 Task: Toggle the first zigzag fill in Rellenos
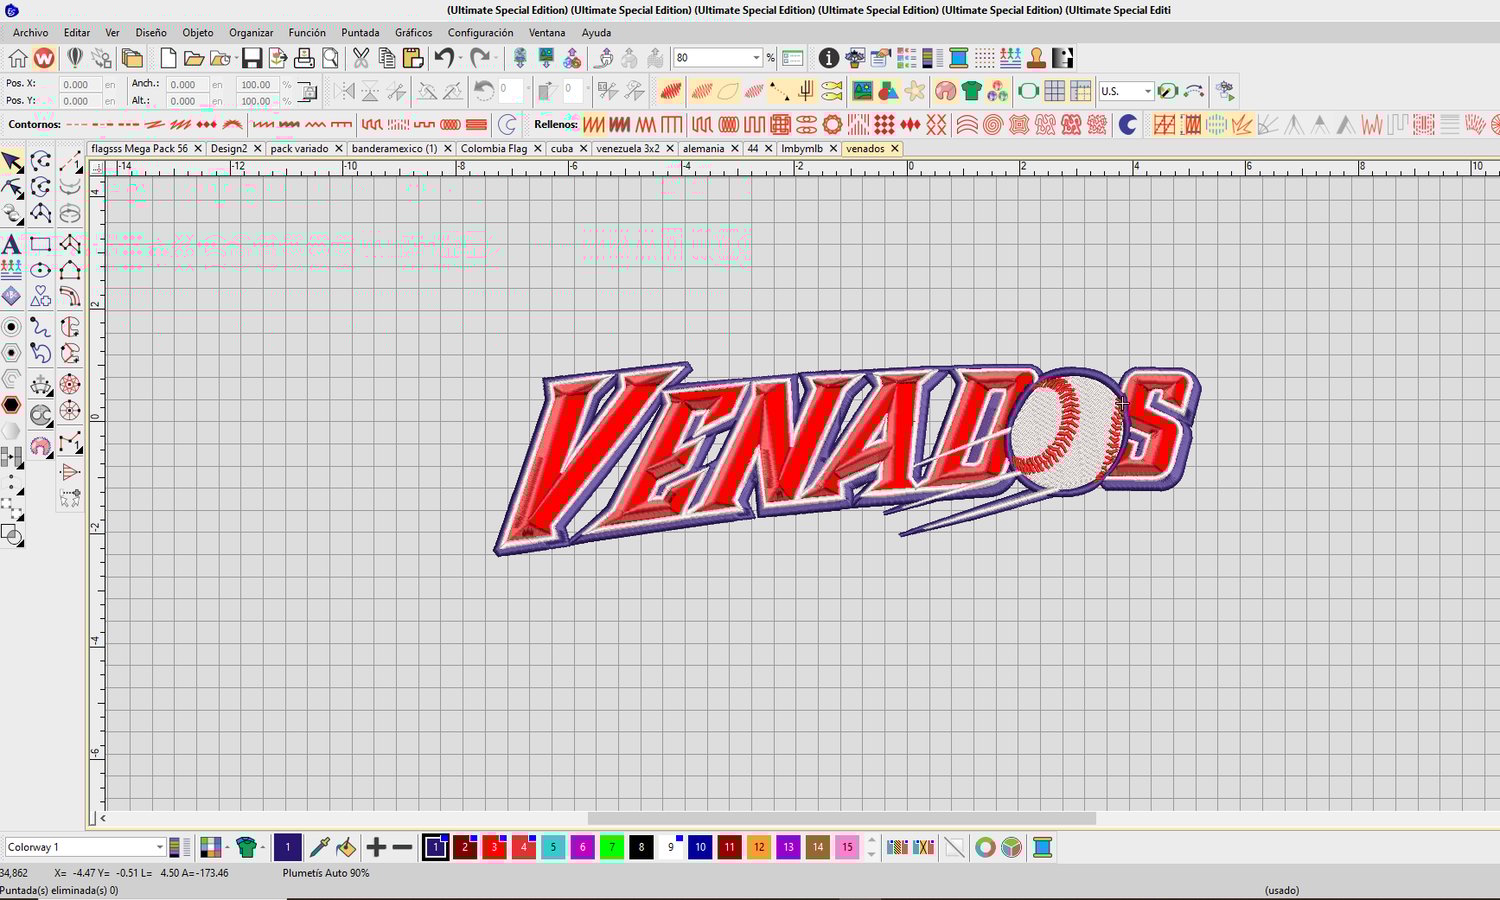point(594,125)
